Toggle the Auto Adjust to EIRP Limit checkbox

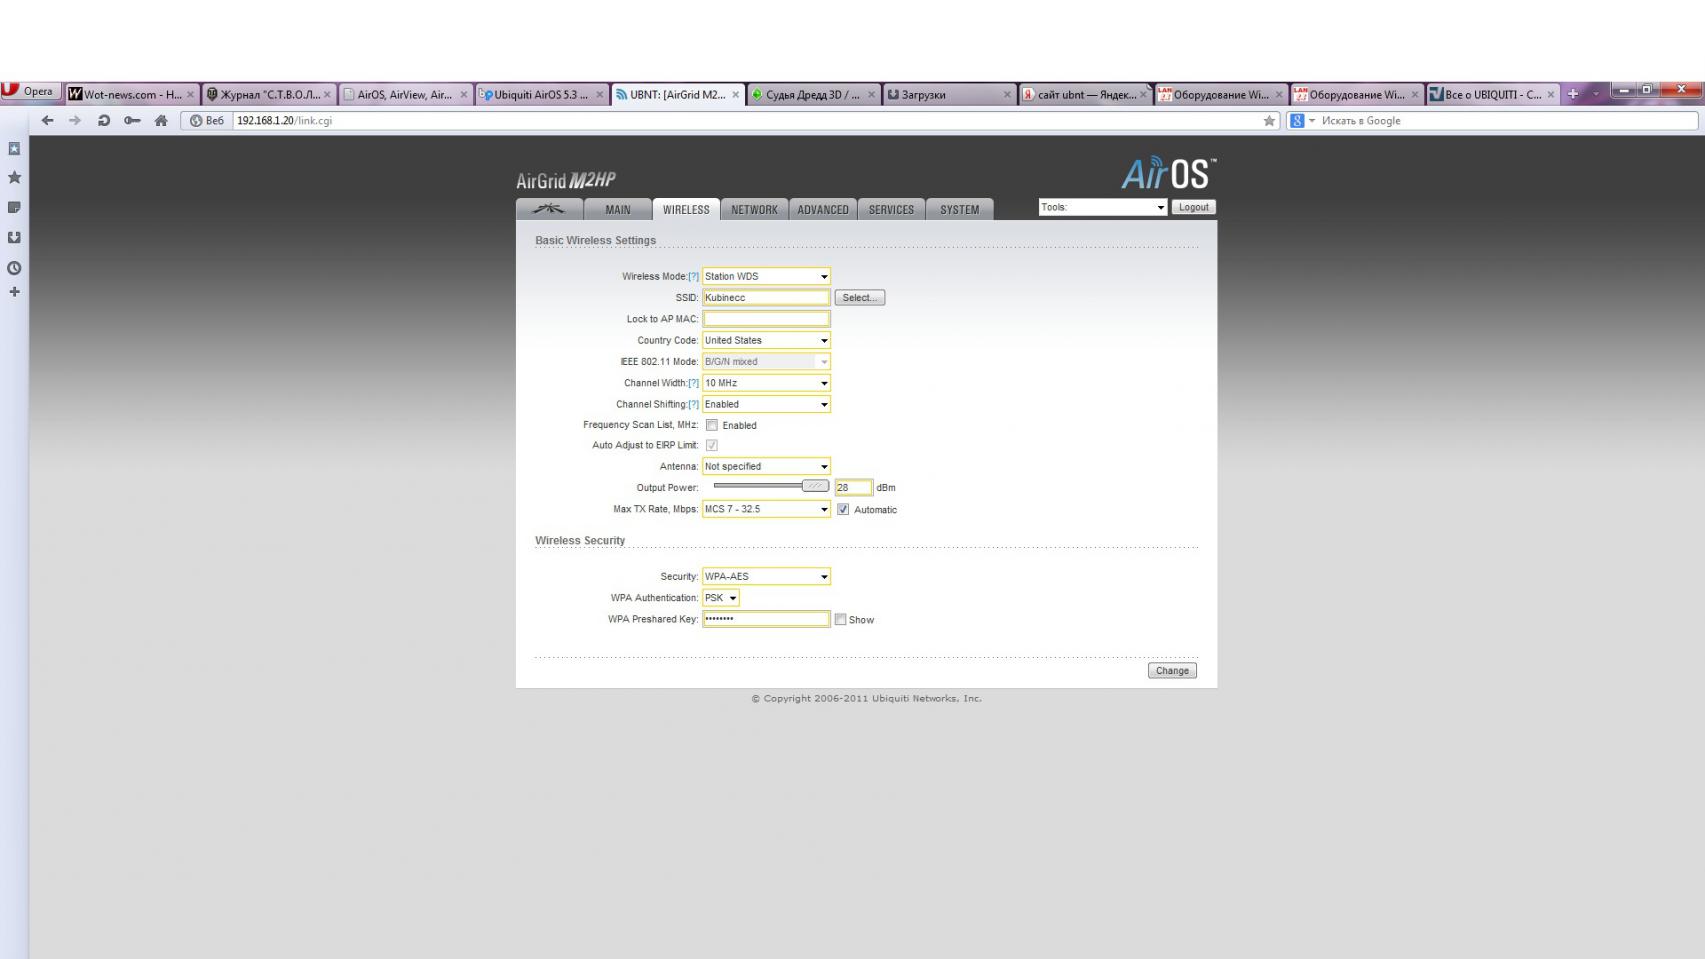(x=712, y=445)
